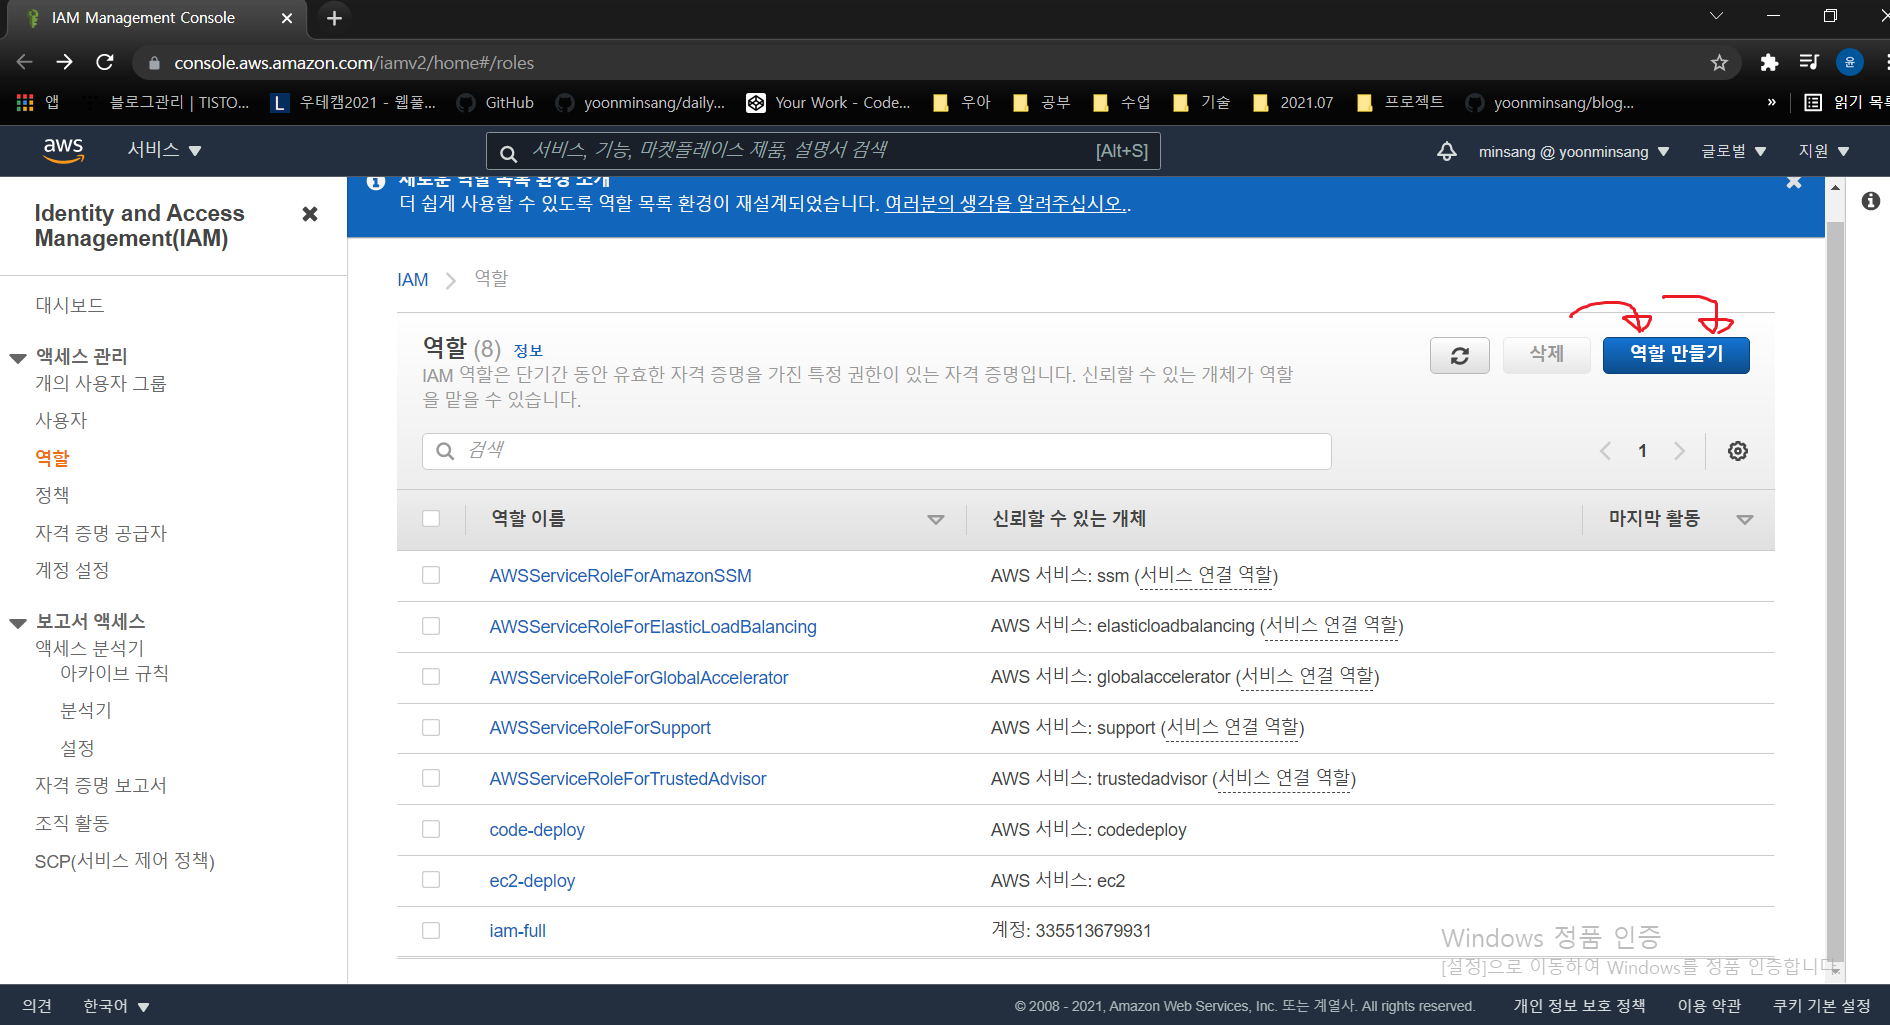This screenshot has height=1025, width=1890.
Task: Open the Apps shortcut in bookmarks bar
Action: (38, 102)
